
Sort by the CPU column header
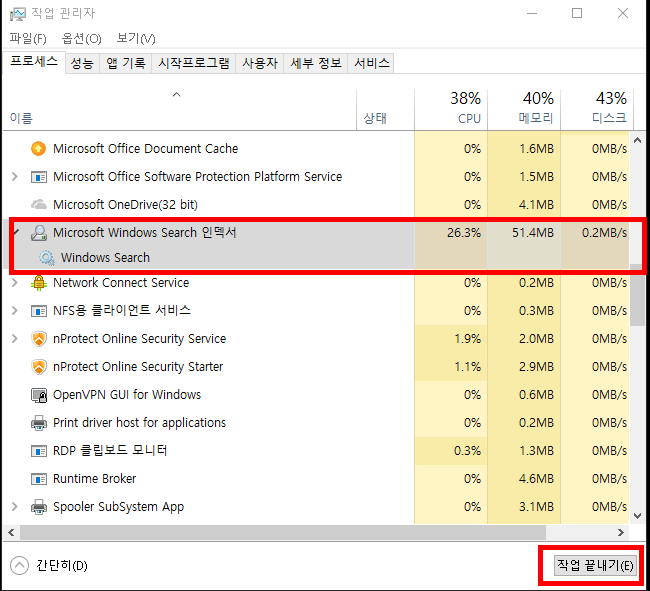tap(451, 110)
